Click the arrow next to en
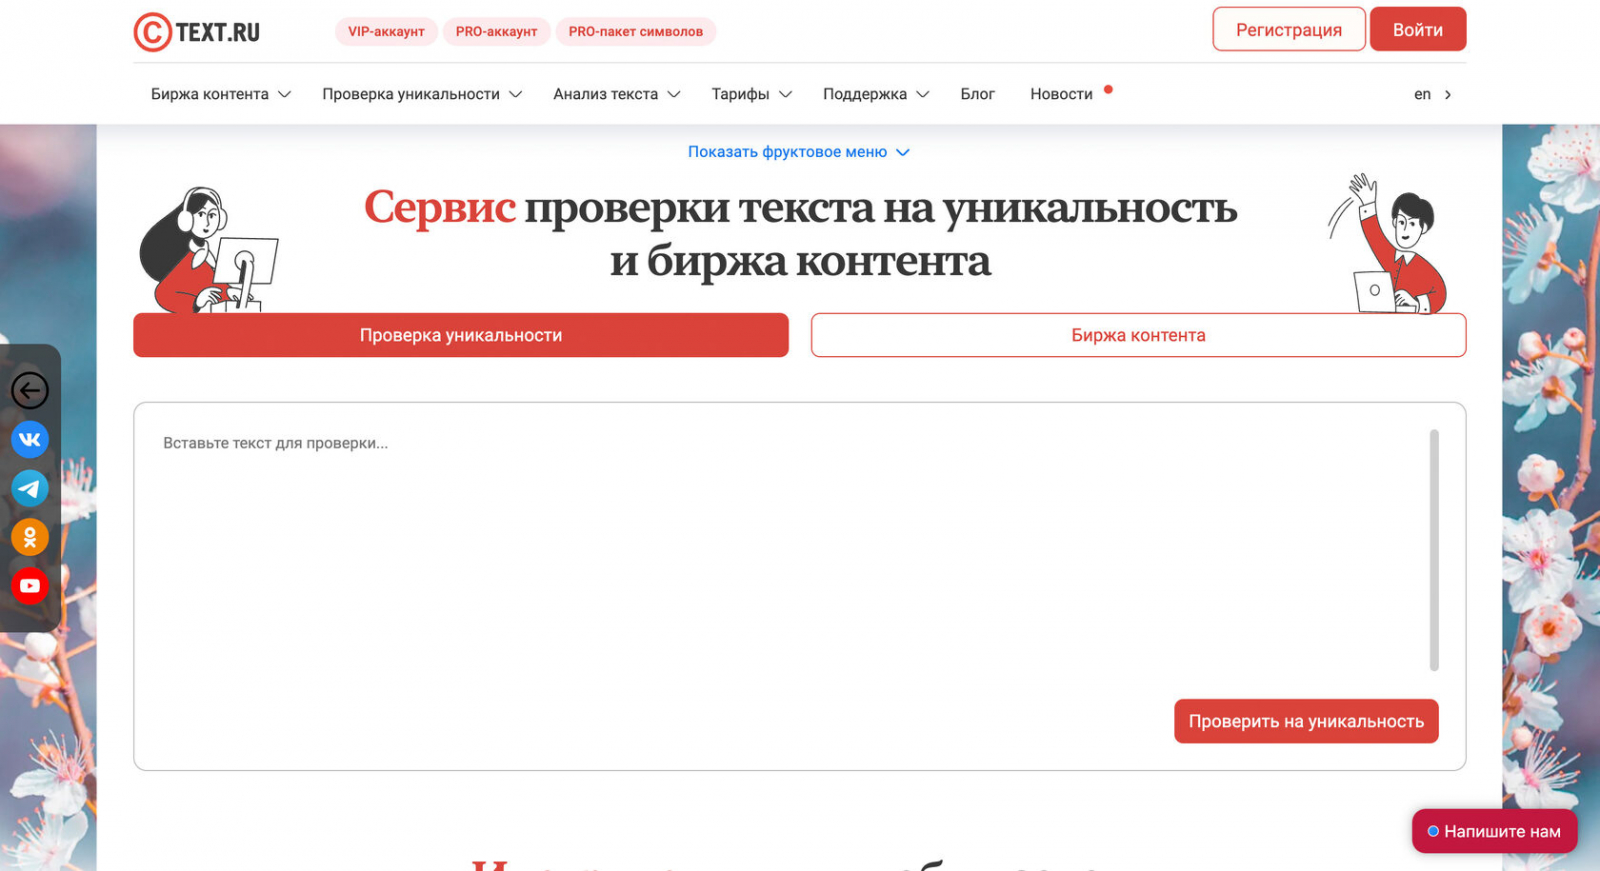Image resolution: width=1600 pixels, height=871 pixels. pyautogui.click(x=1447, y=94)
